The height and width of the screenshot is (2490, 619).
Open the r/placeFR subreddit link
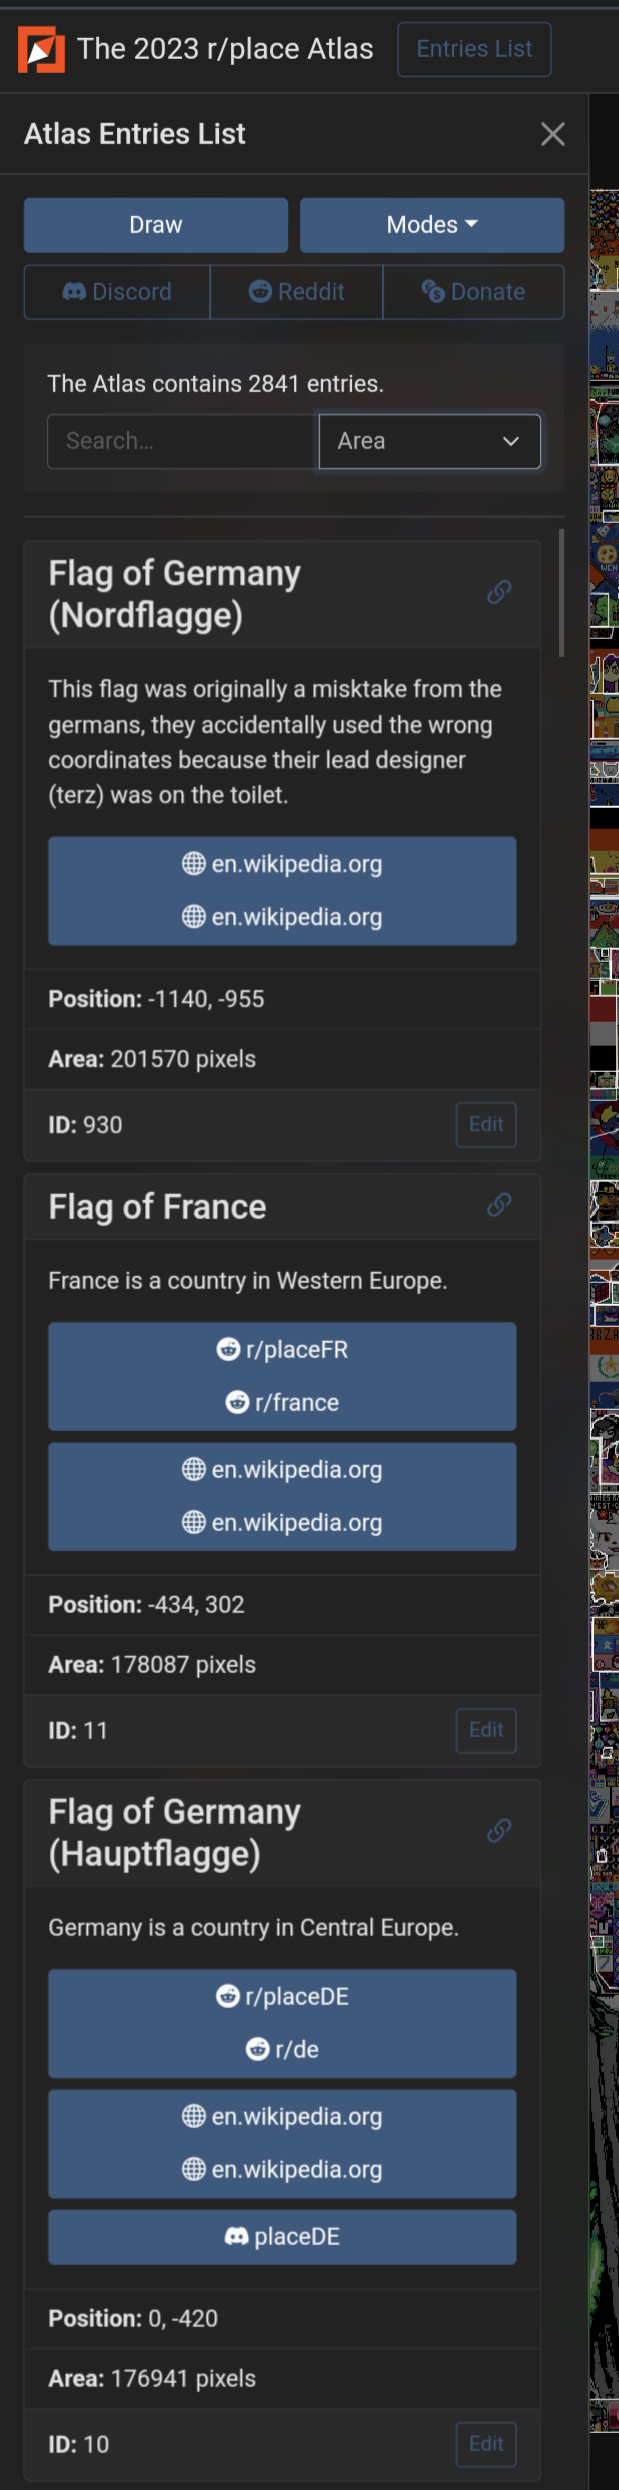click(x=282, y=1350)
